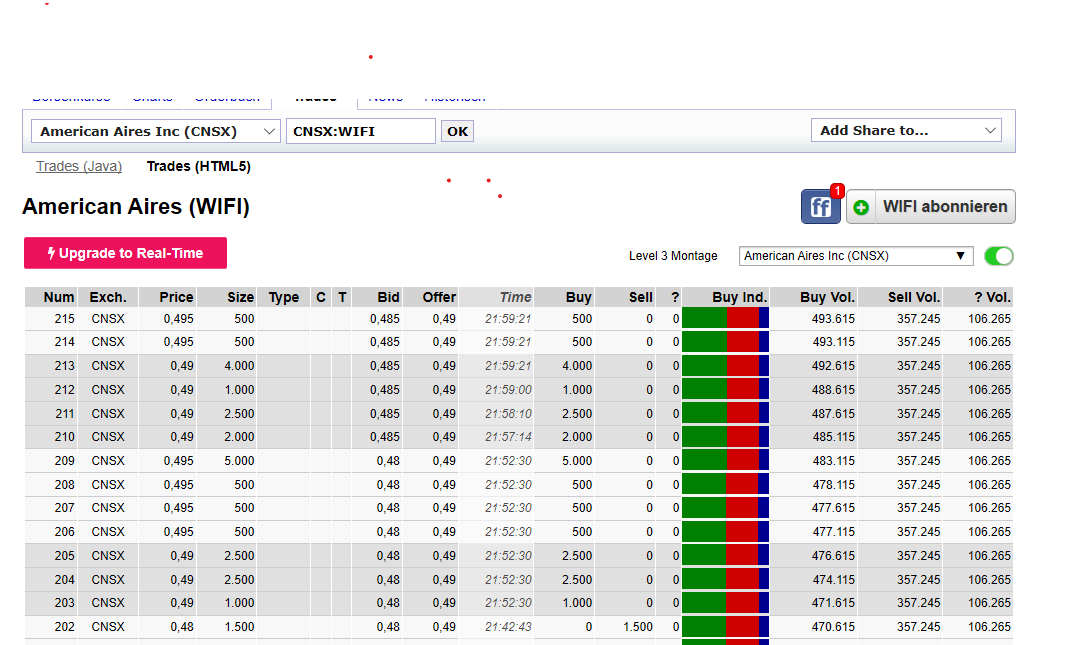Click the WIFI abonnieren button label
The height and width of the screenshot is (645, 1068).
[x=944, y=207]
